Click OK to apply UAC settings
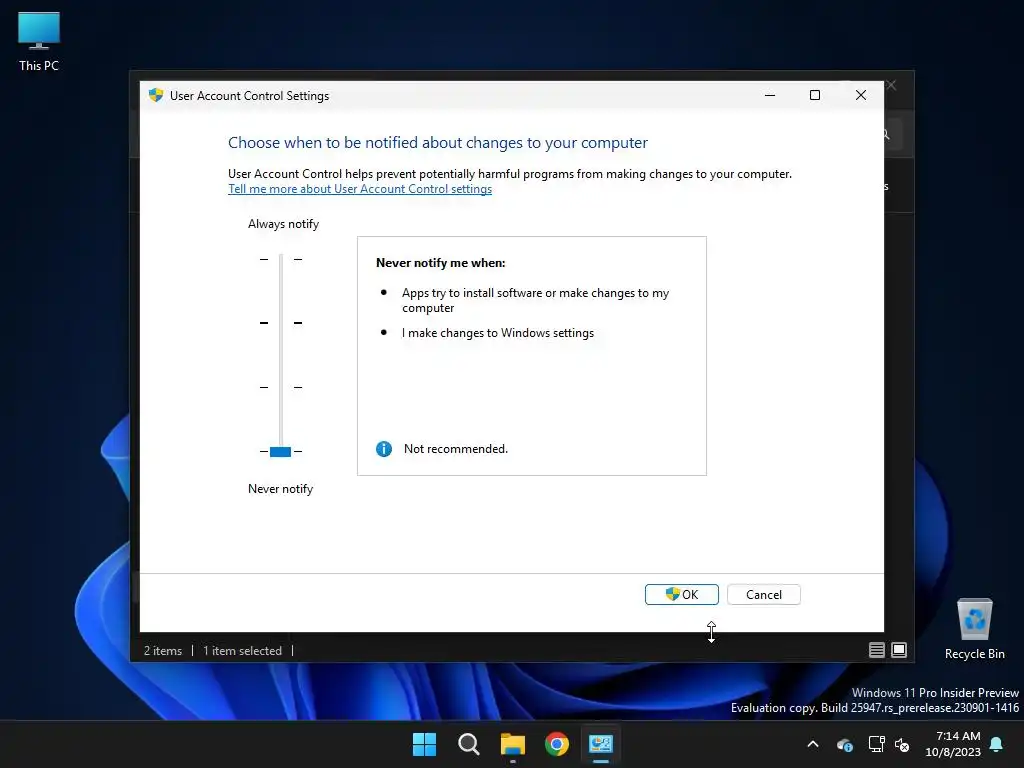The image size is (1024, 768). pos(681,594)
